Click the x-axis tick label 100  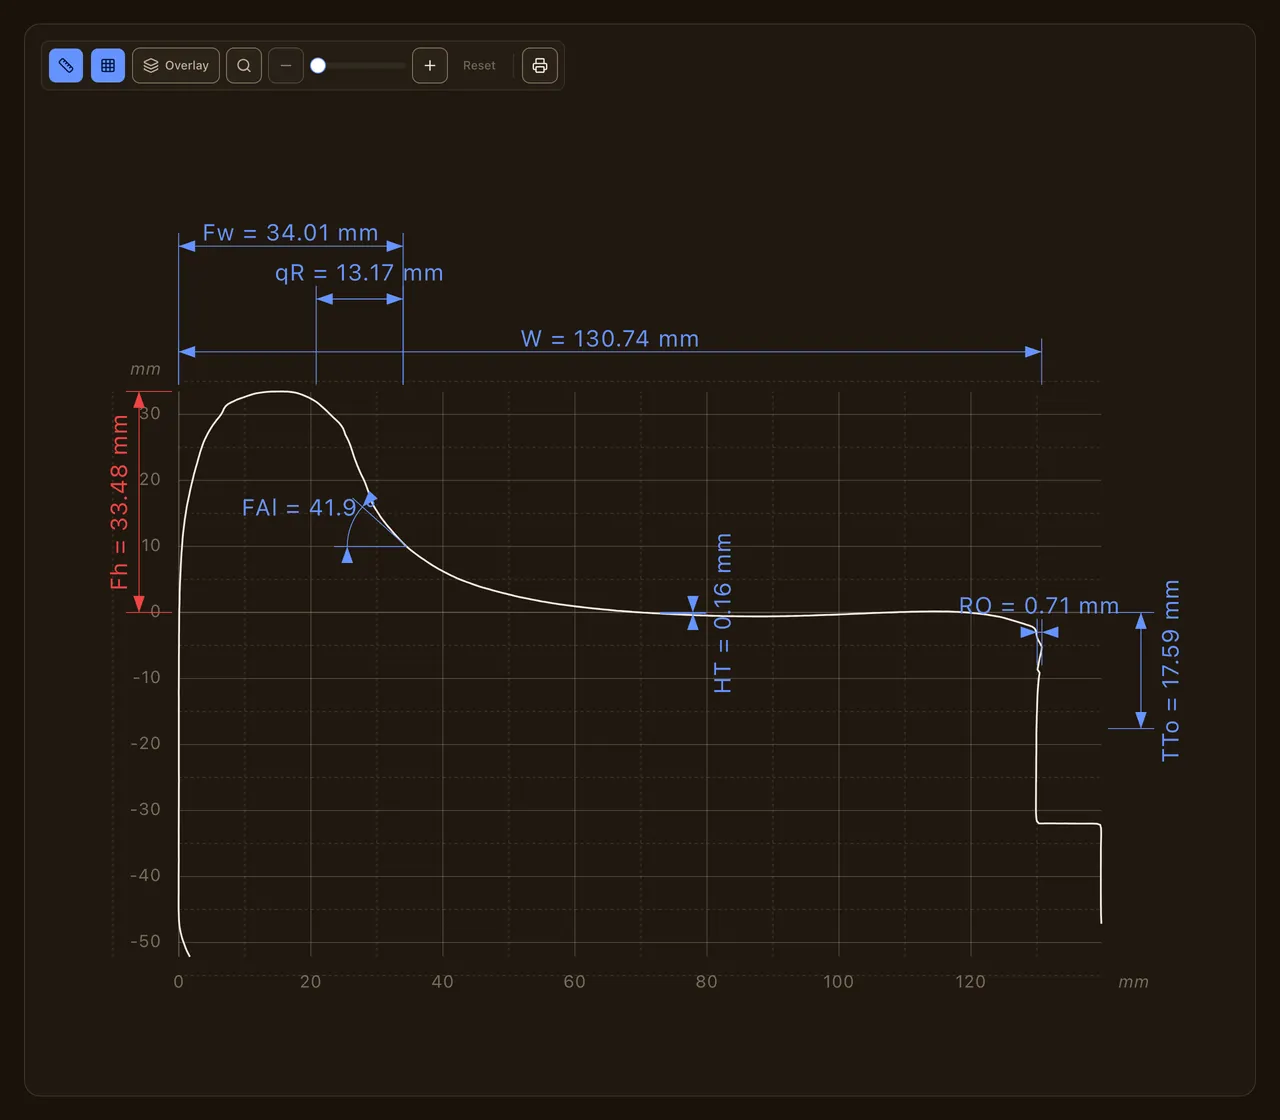pos(839,982)
